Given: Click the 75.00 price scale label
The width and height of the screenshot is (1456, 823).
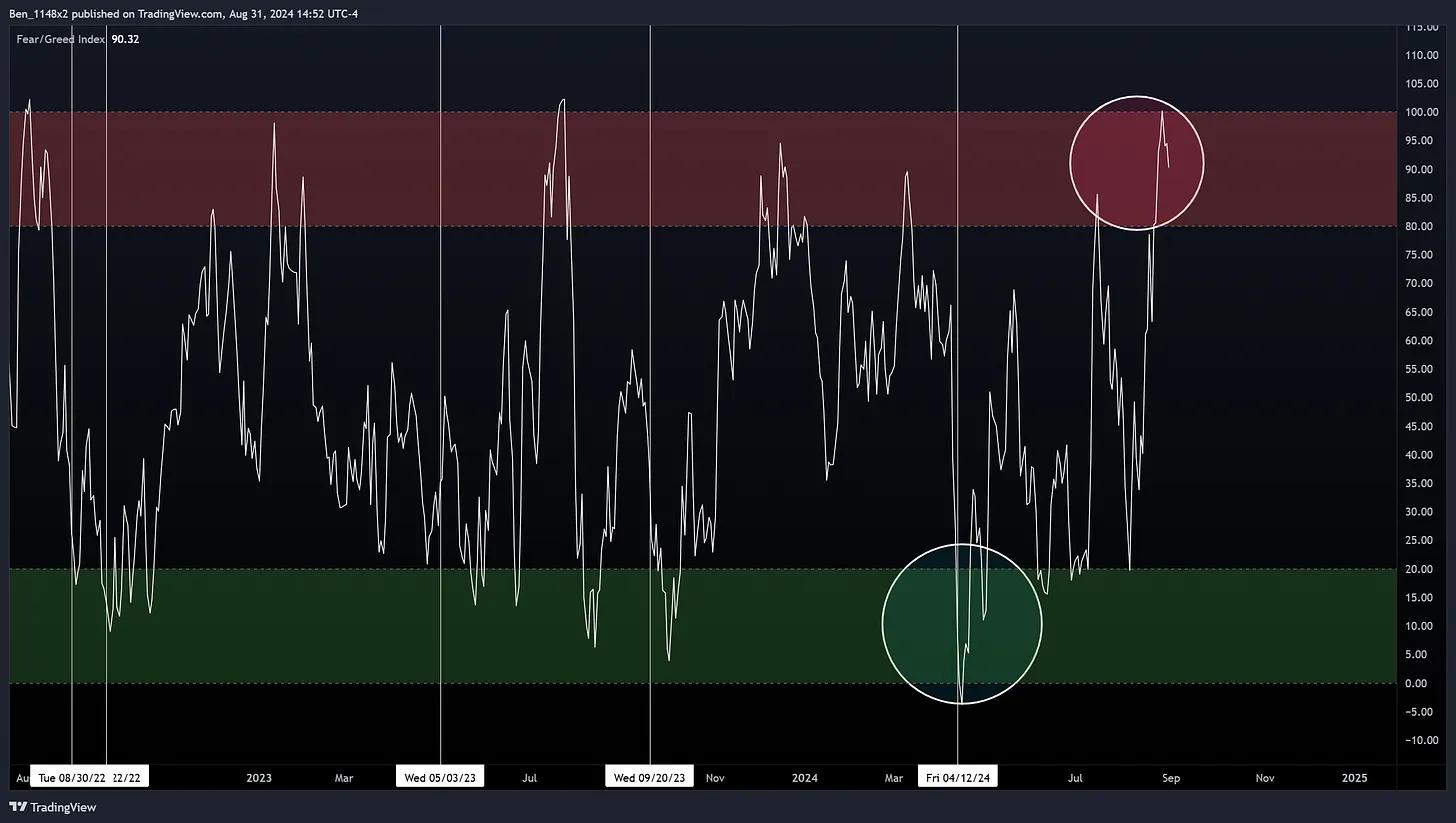Looking at the screenshot, I should point(1421,255).
